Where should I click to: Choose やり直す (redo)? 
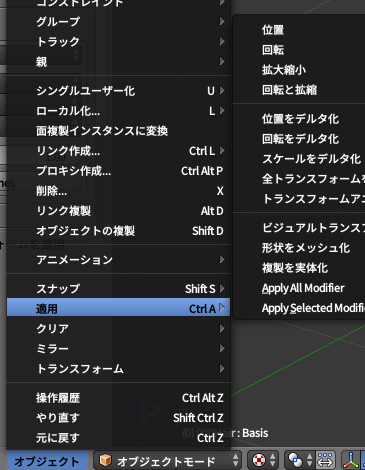tap(118, 418)
